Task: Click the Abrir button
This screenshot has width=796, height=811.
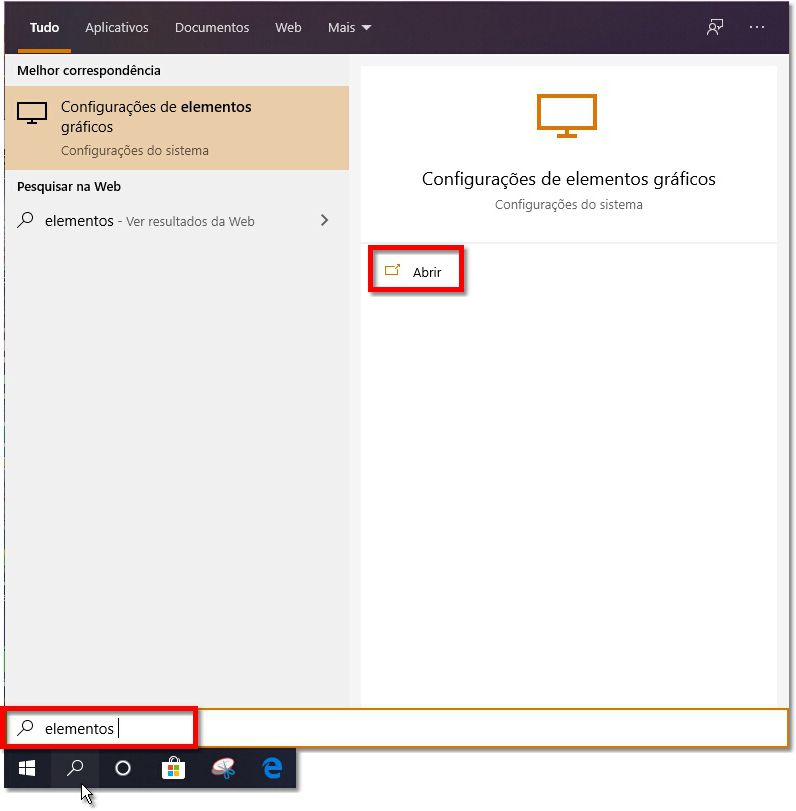Action: 416,269
